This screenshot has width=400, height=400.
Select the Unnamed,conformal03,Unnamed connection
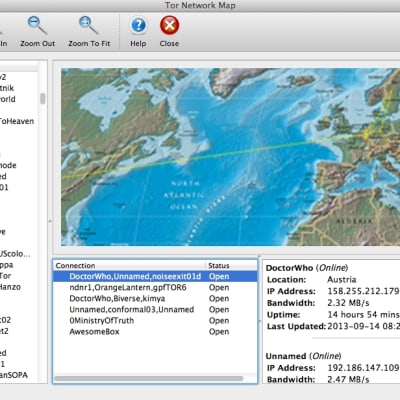(155, 309)
